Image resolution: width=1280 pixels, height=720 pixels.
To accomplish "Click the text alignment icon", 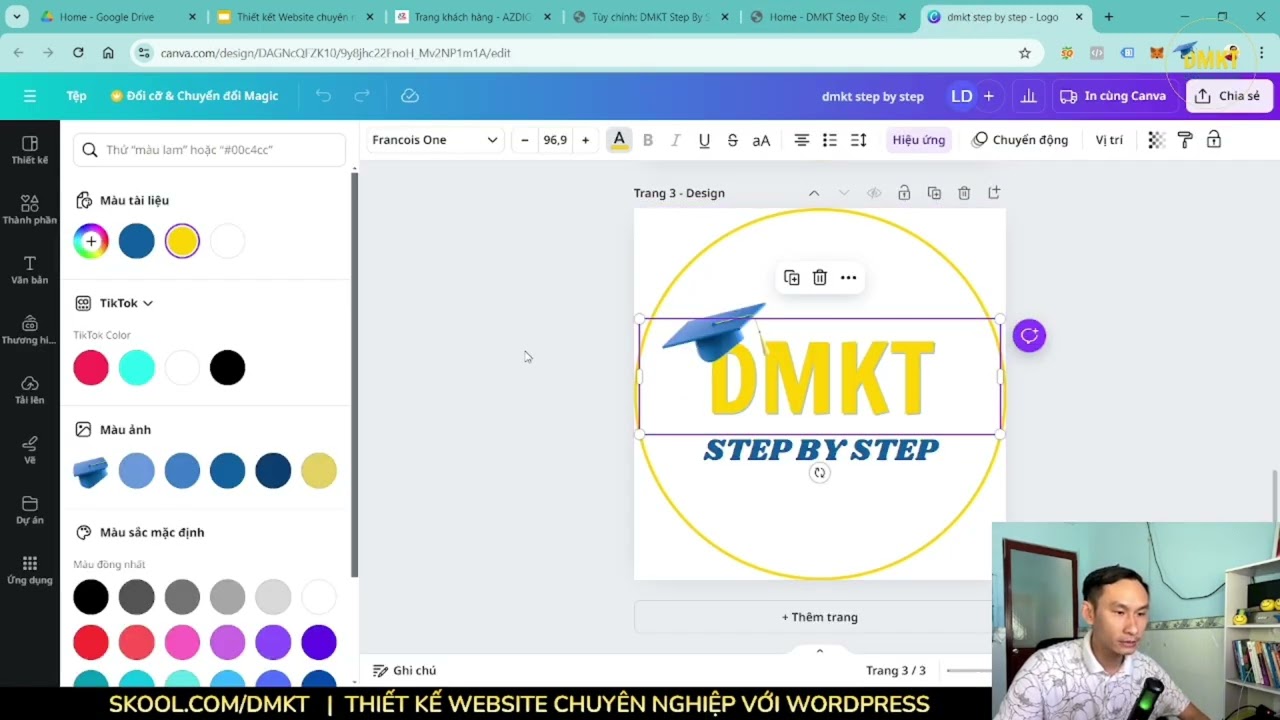I will coord(802,140).
